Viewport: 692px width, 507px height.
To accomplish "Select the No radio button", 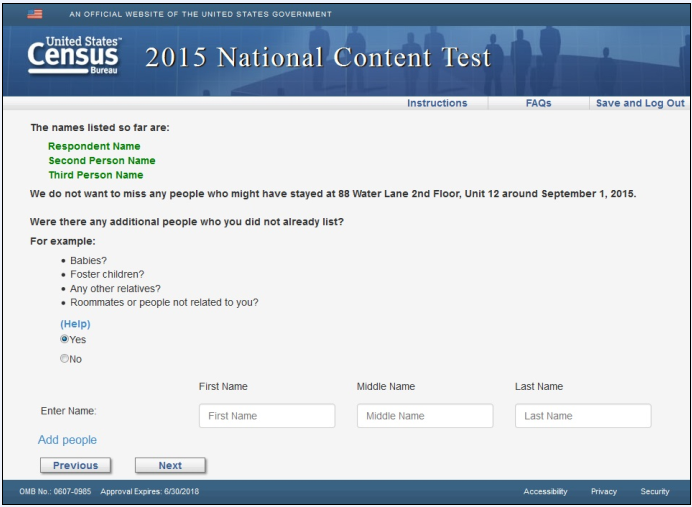I will (64, 358).
